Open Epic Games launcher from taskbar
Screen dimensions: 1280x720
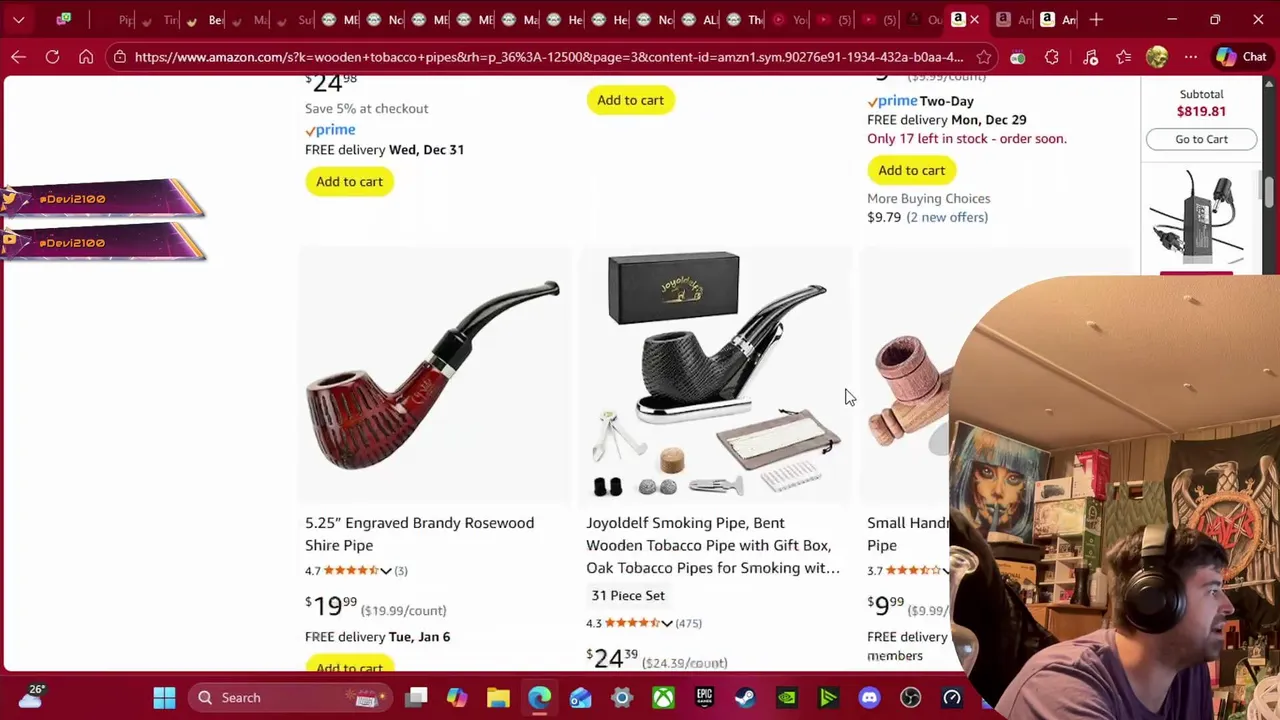point(704,697)
